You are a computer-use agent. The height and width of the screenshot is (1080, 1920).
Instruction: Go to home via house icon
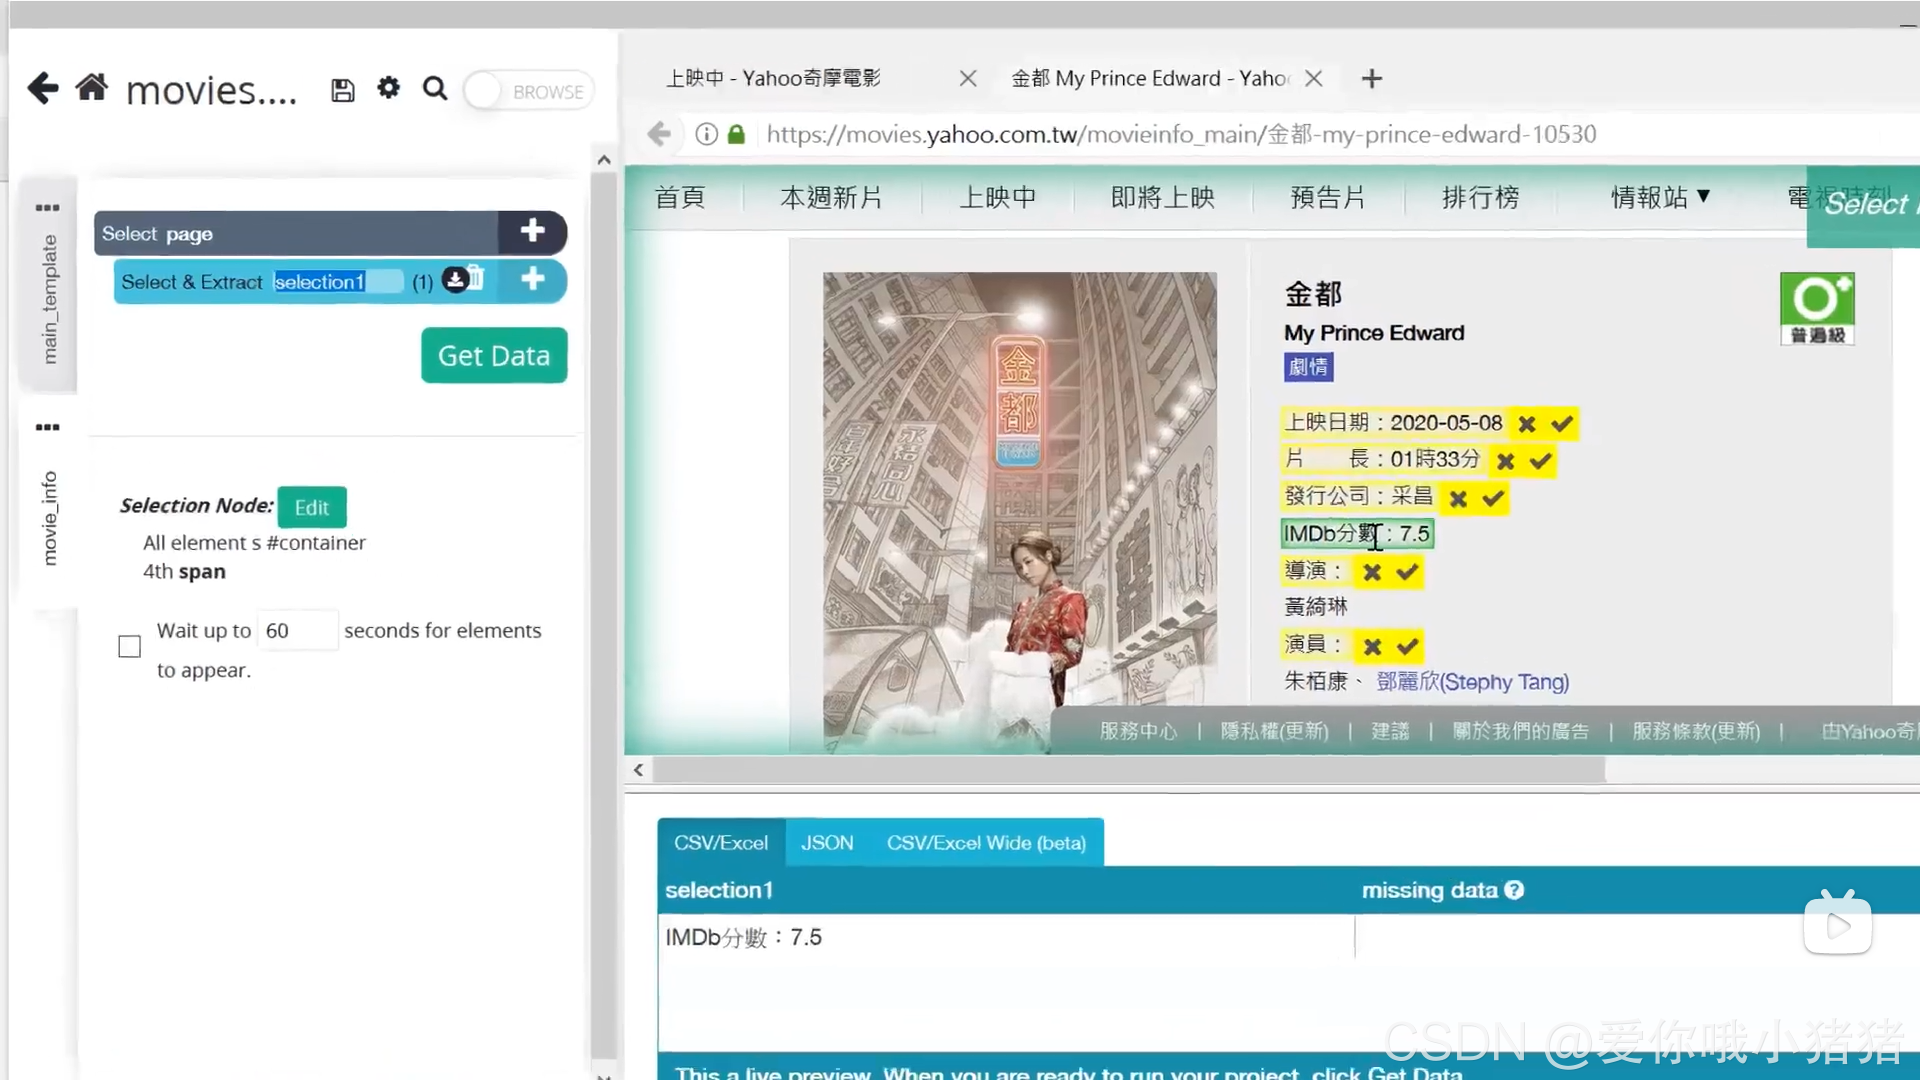[x=92, y=88]
